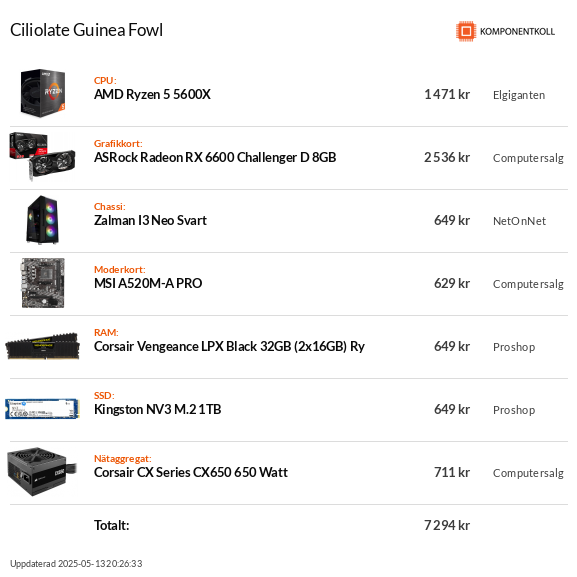This screenshot has width=577, height=577.
Task: Open the Corsair CX650 power supply image
Action: tap(41, 472)
